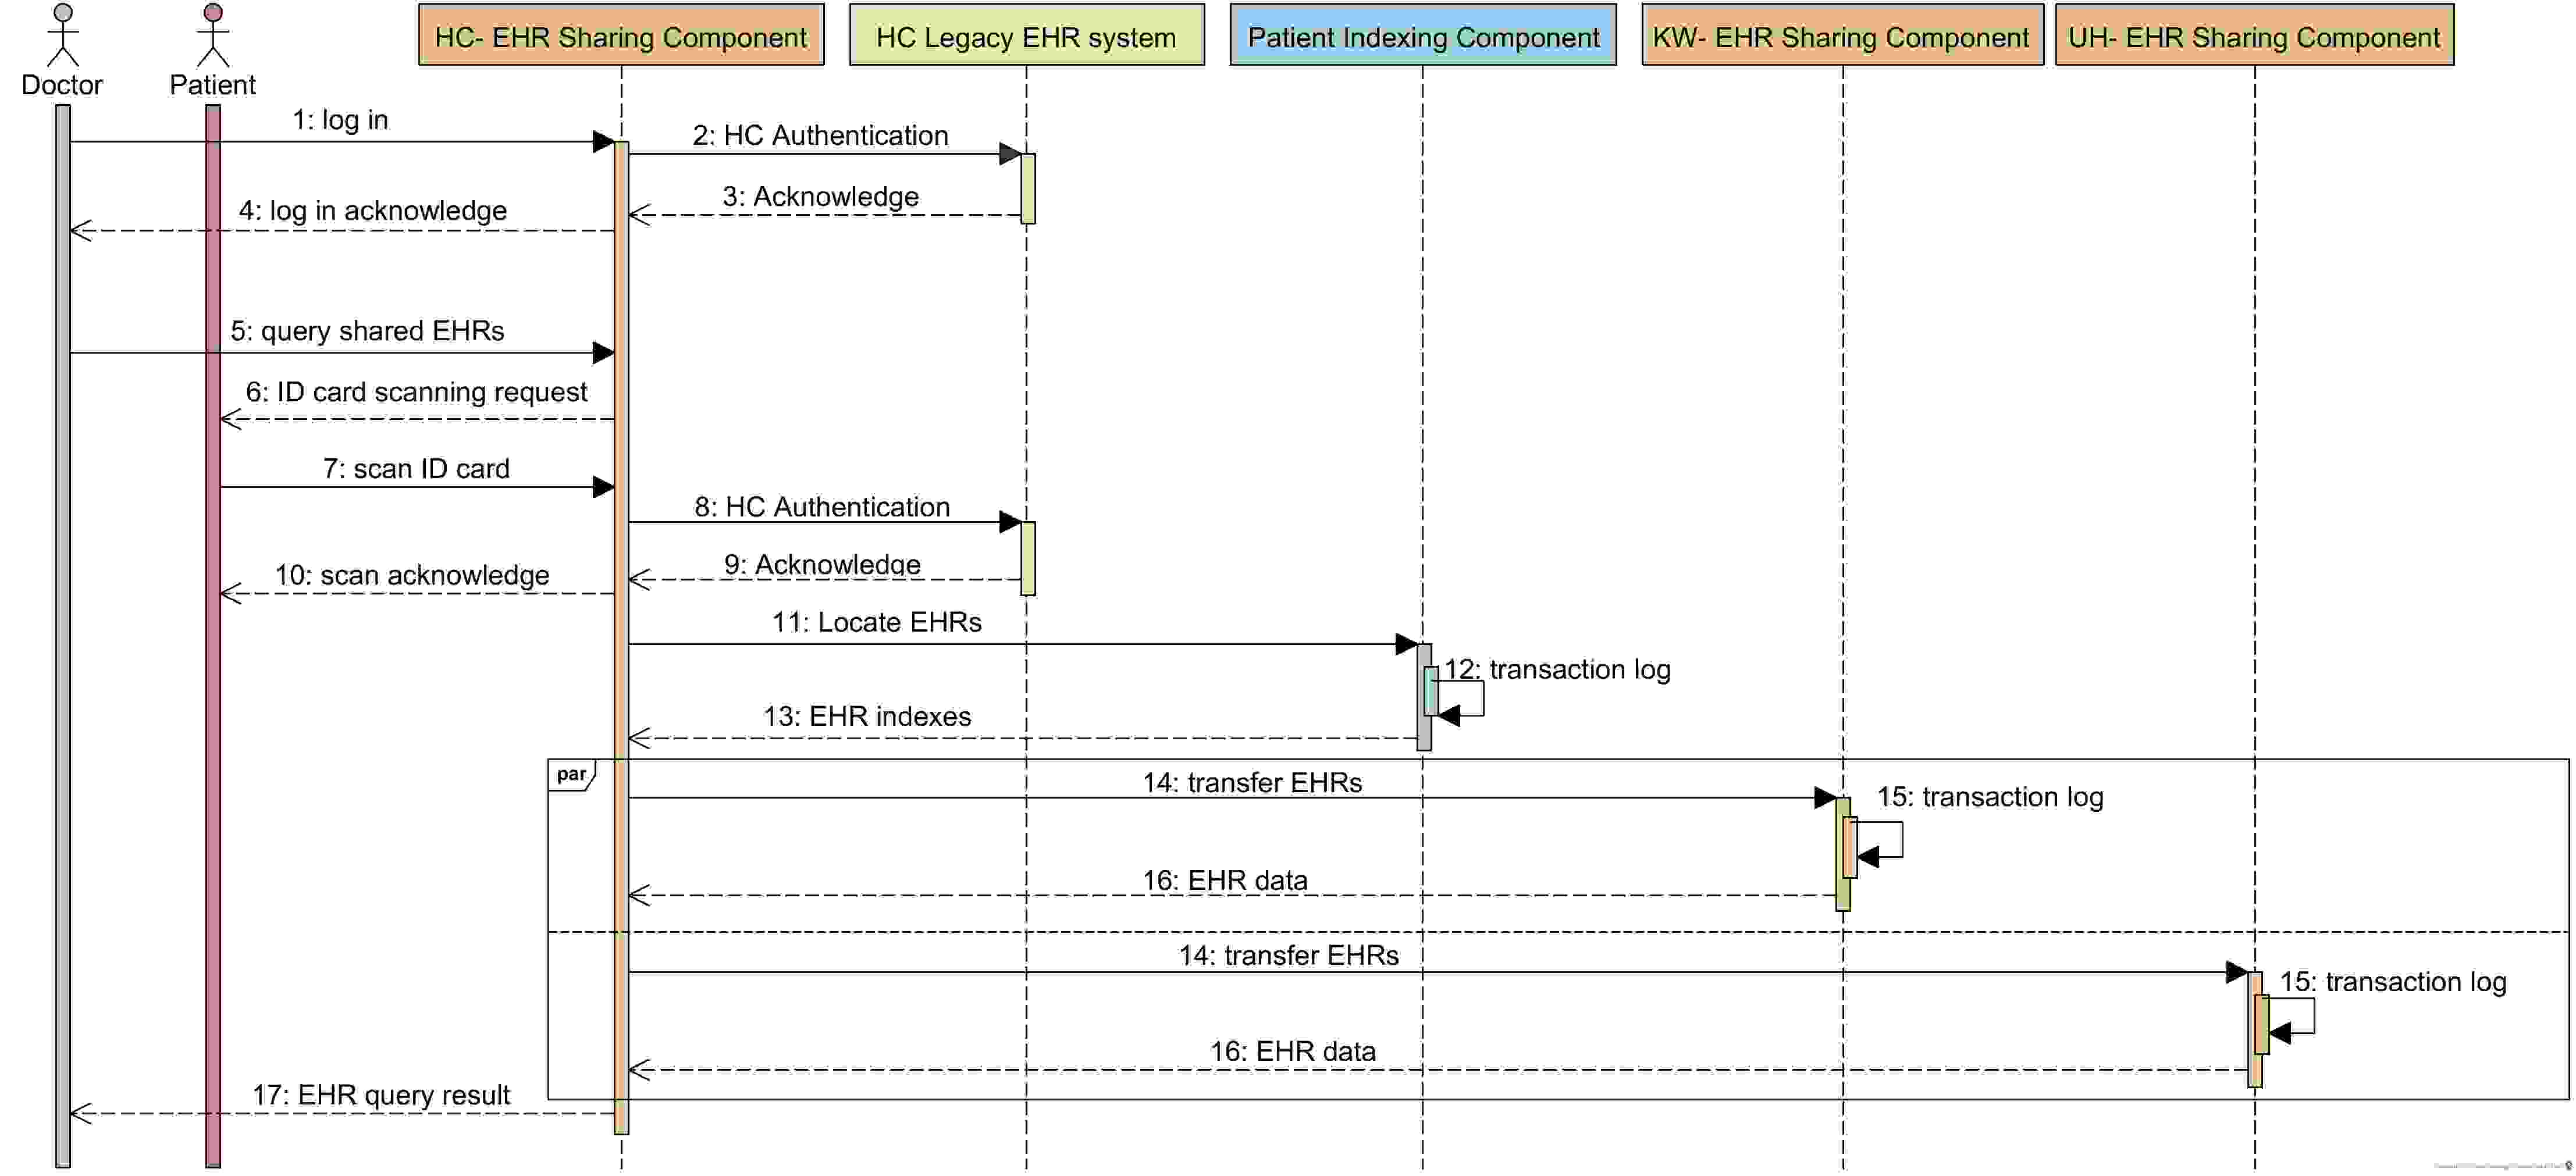Image resolution: width=2576 pixels, height=1176 pixels.
Task: Select the Doctor actor stick figure
Action: [63, 35]
